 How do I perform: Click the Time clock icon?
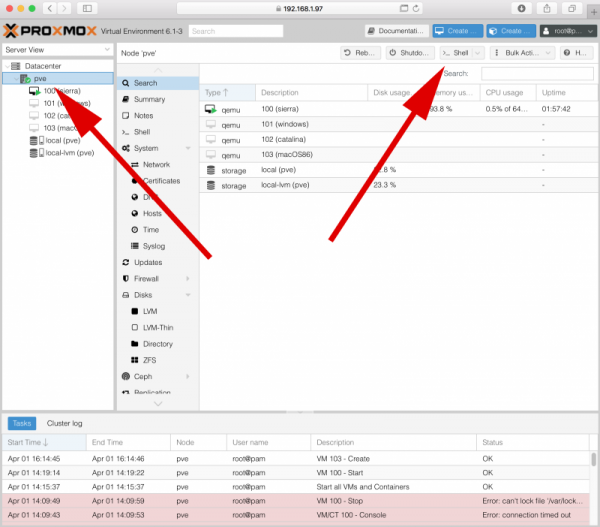[135, 230]
